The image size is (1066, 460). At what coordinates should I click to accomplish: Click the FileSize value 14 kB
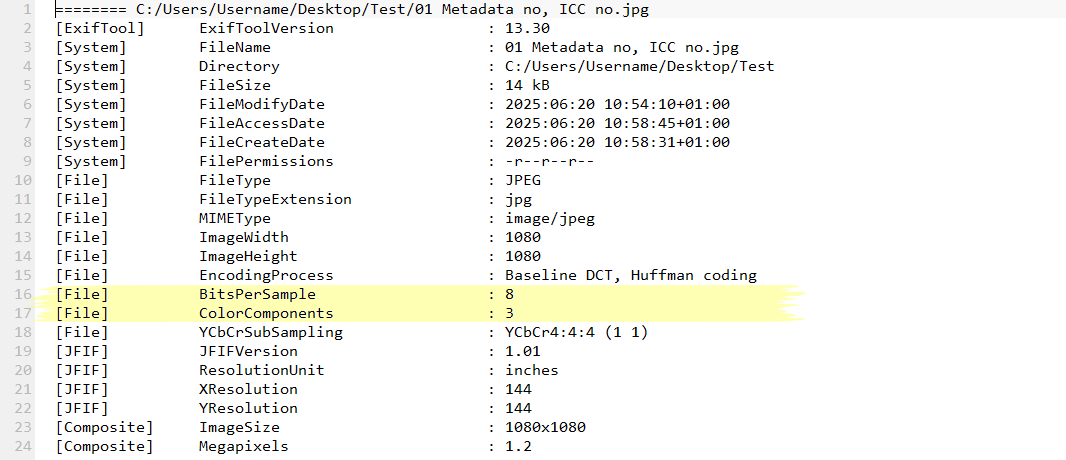(x=528, y=86)
